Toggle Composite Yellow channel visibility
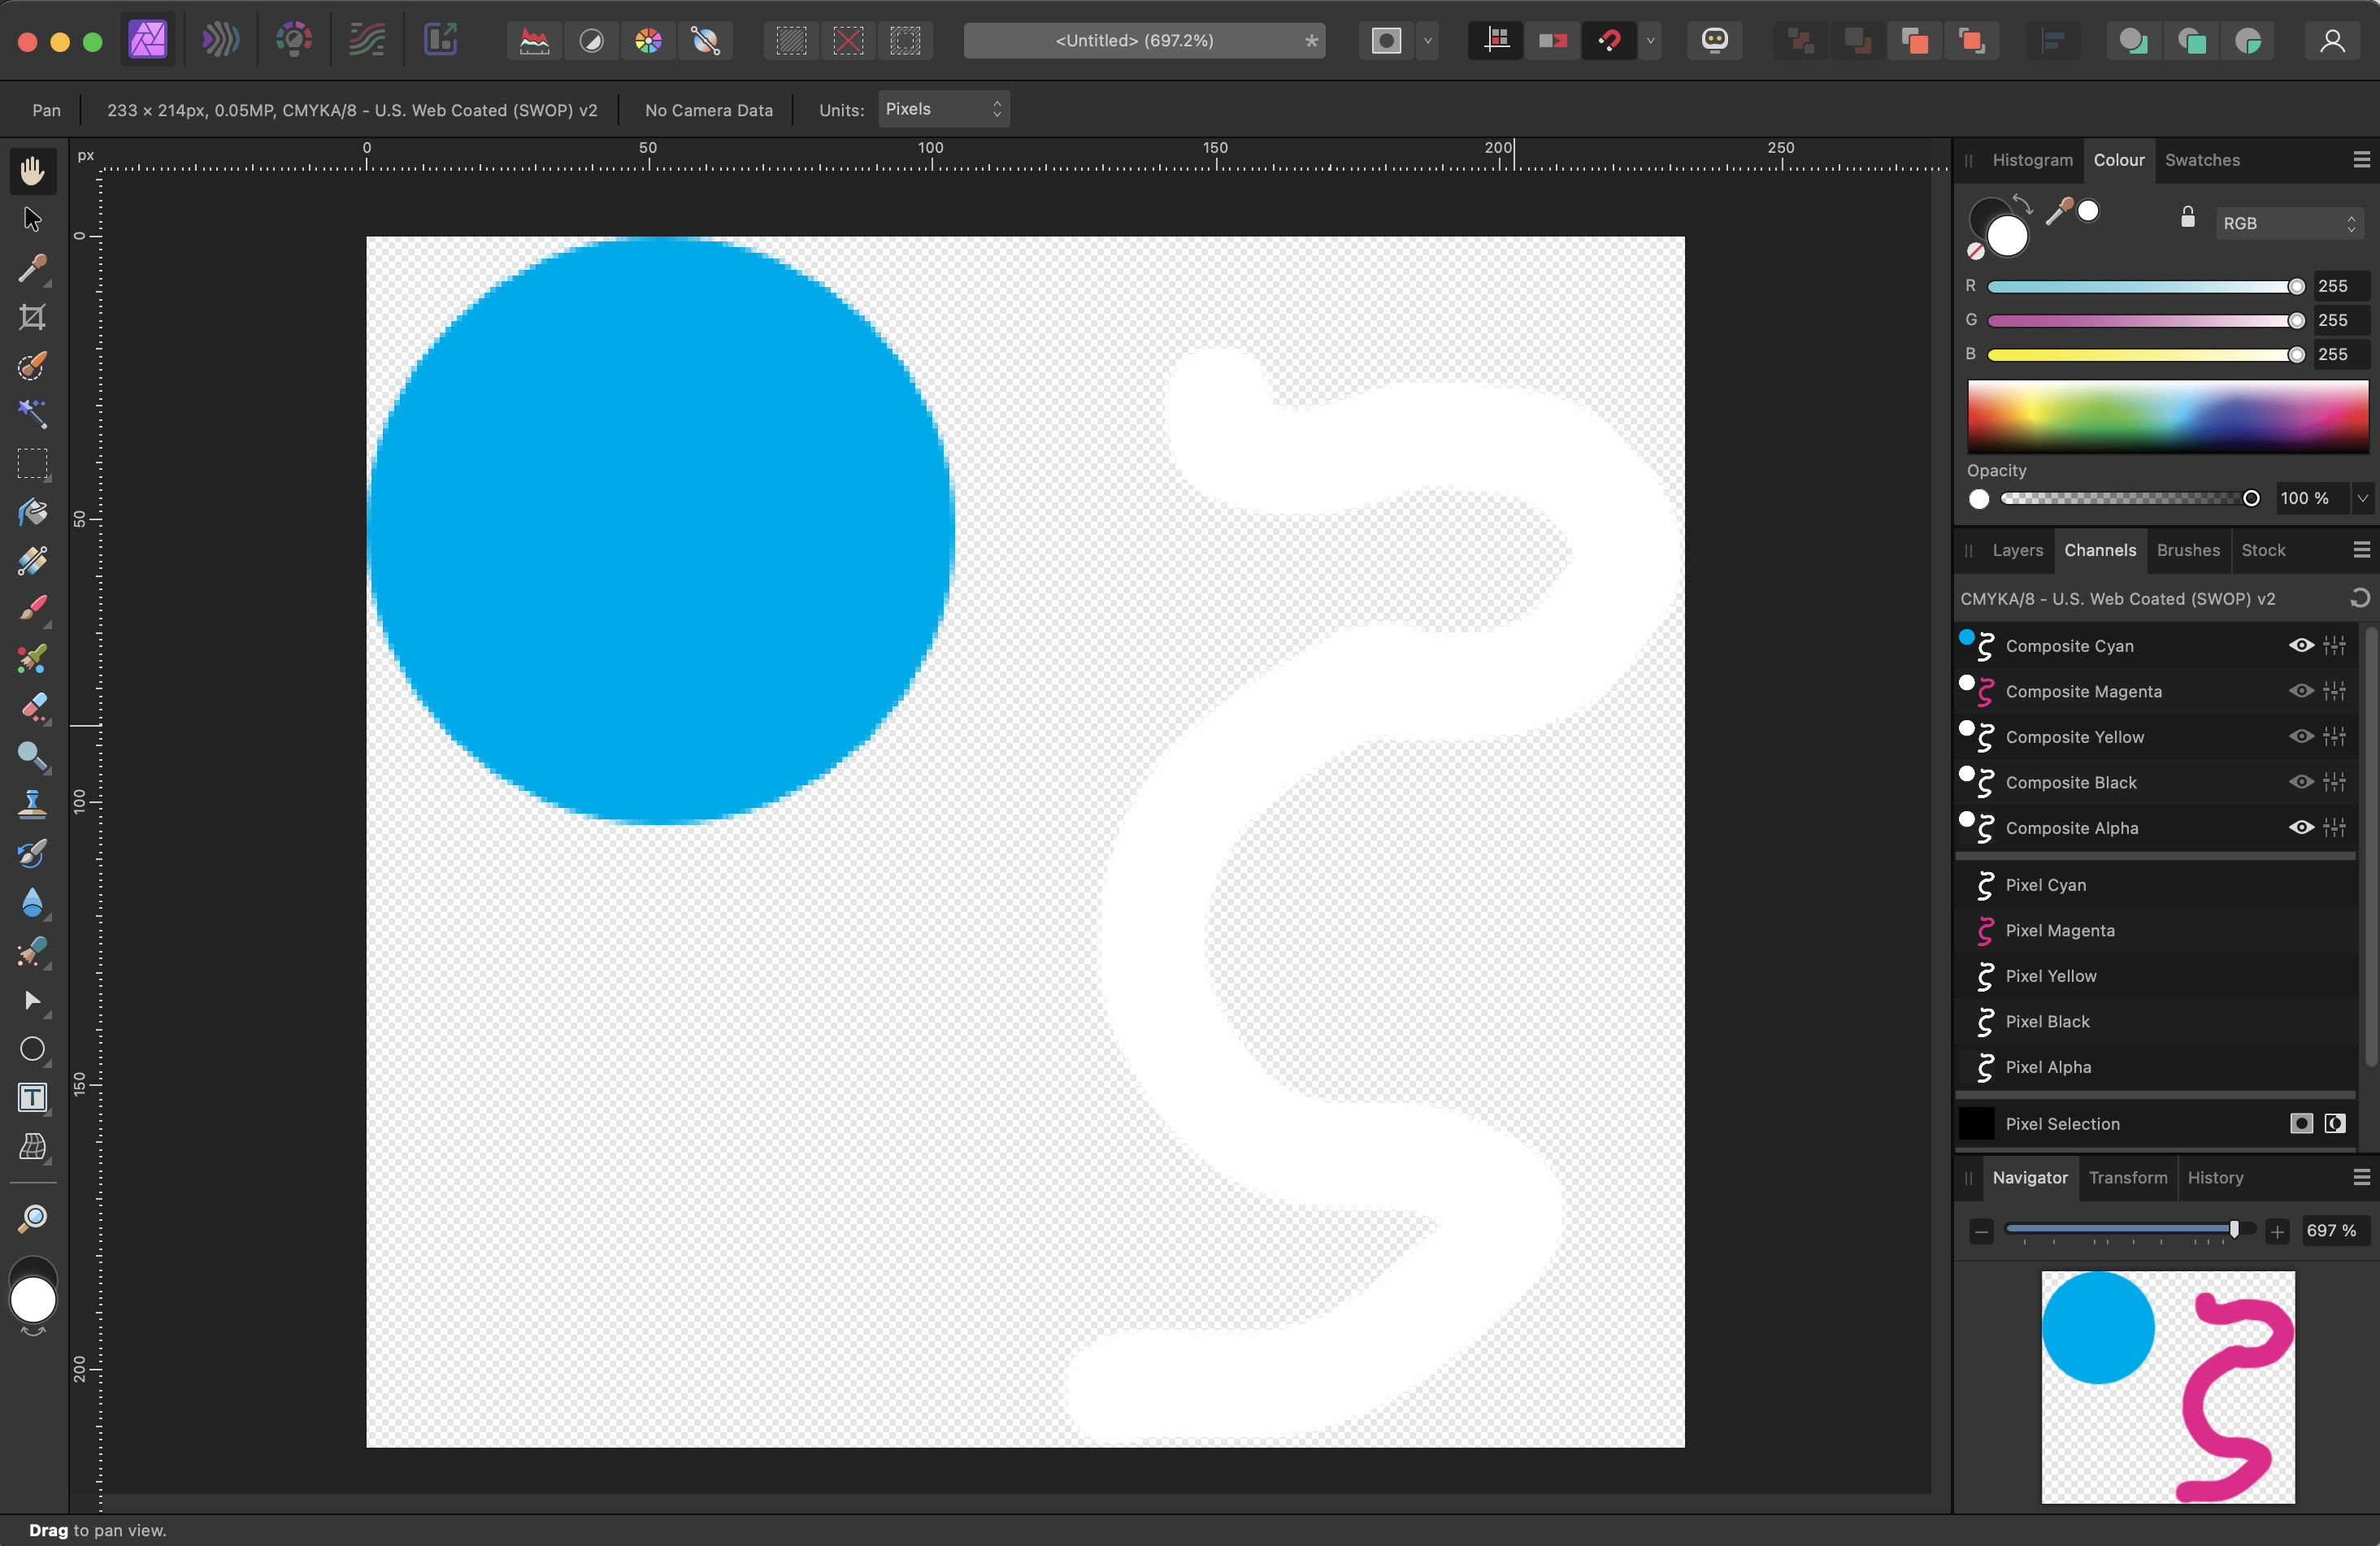This screenshot has width=2380, height=1546. coord(2301,736)
